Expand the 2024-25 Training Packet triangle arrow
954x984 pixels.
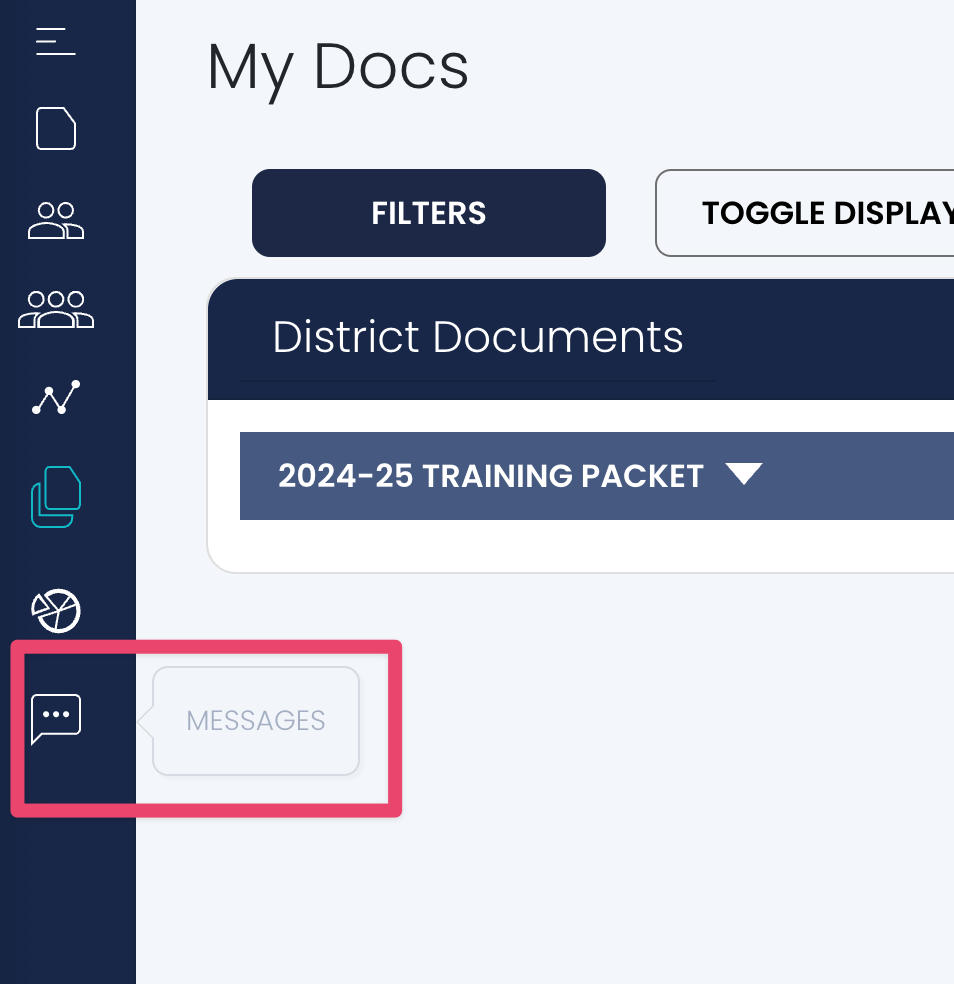744,475
